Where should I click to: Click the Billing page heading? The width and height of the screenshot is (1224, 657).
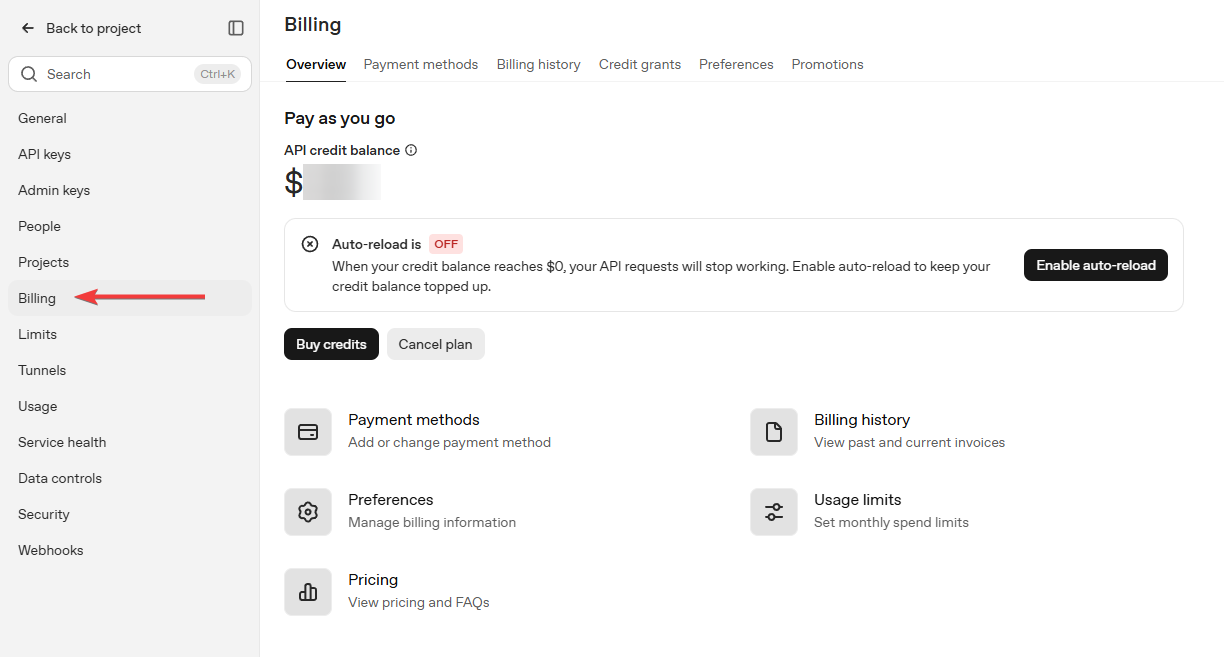[313, 25]
